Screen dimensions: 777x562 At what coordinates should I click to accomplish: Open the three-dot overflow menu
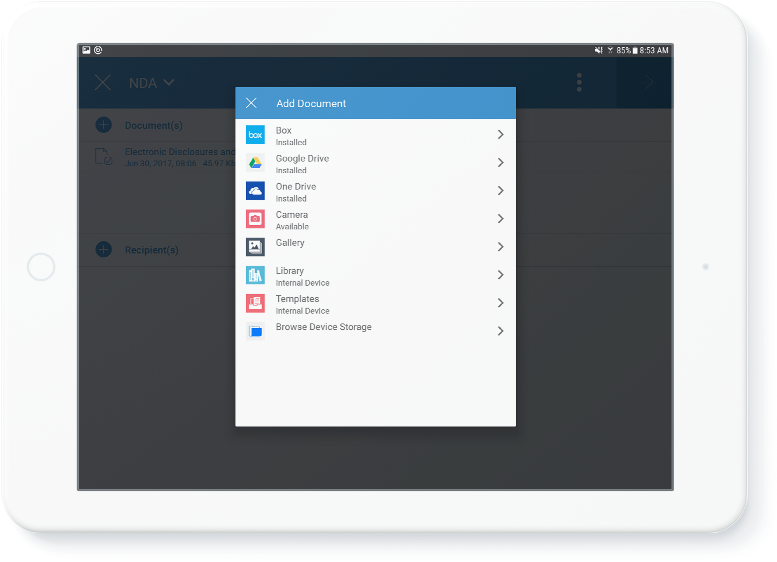point(579,83)
